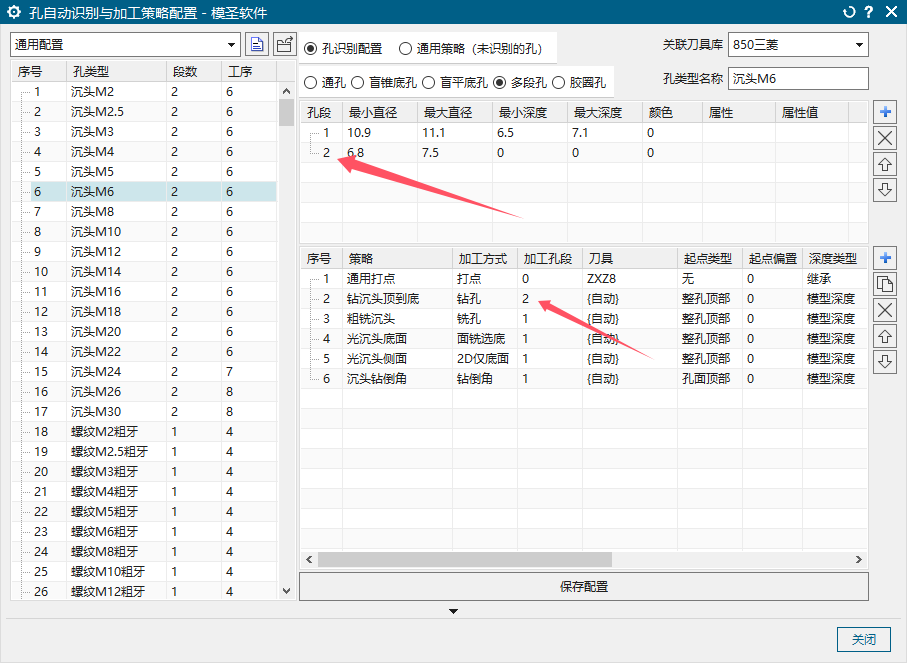The image size is (907, 663).
Task: Choose 胶圈孔 hole type radio
Action: tap(558, 83)
